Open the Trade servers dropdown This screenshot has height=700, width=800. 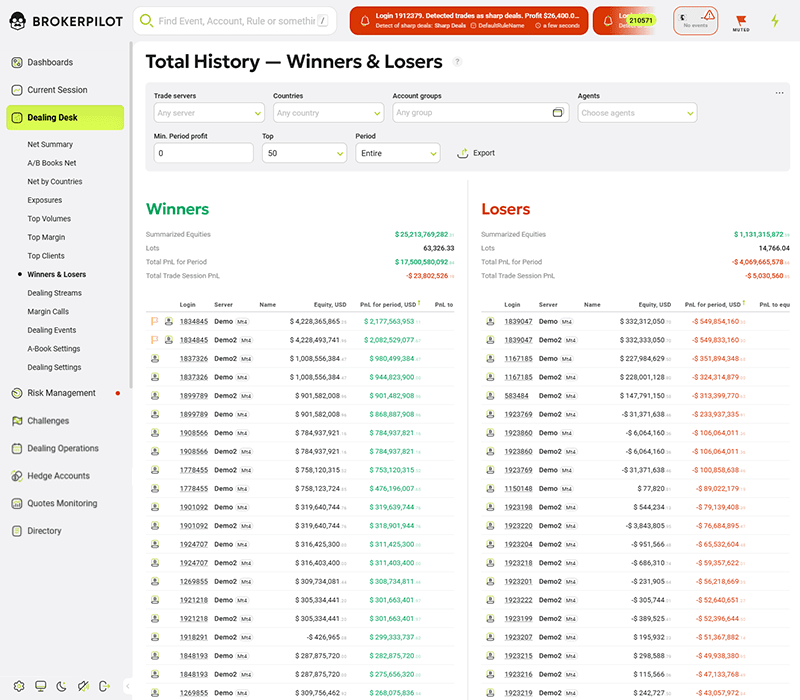(x=208, y=114)
